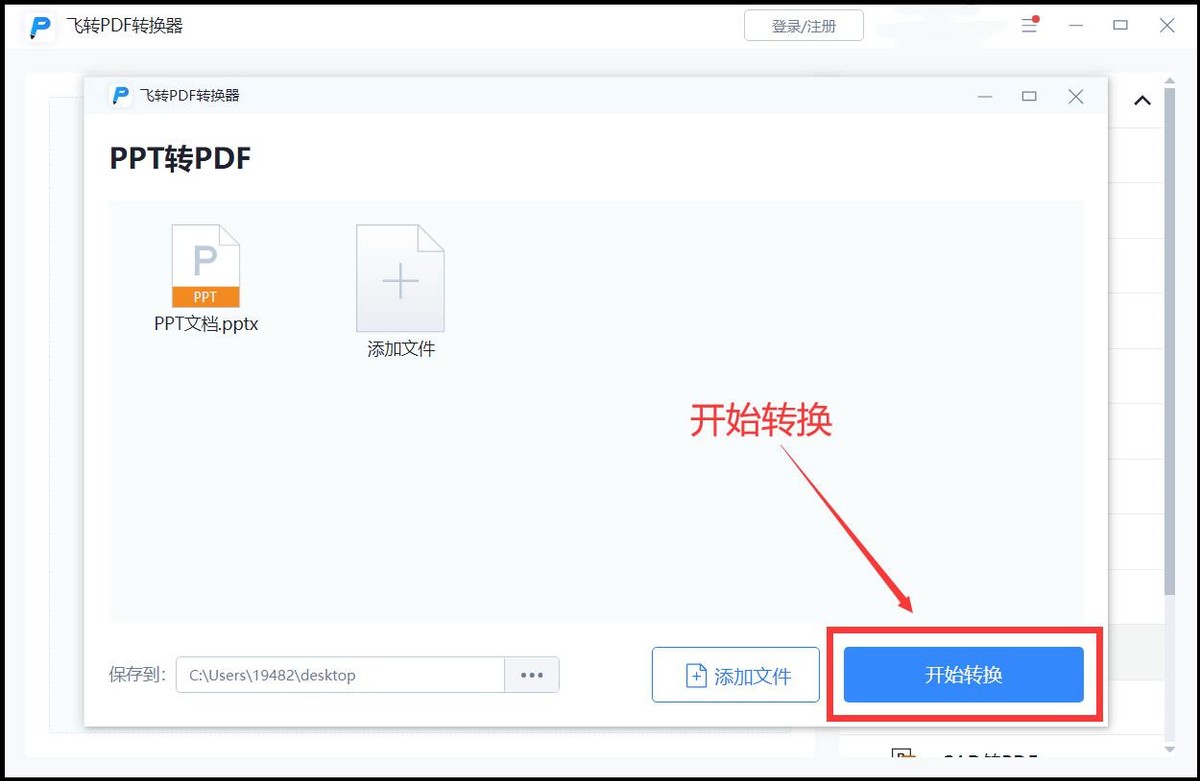Image resolution: width=1200 pixels, height=781 pixels.
Task: Click the app logo in the main title bar
Action: point(38,27)
